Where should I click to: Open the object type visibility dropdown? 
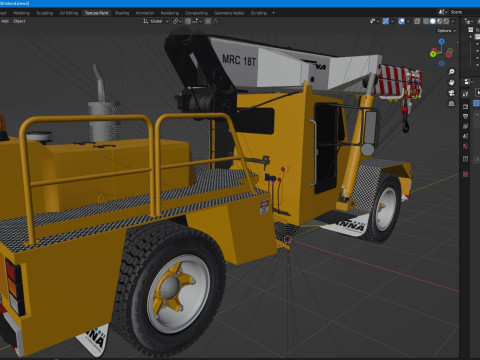click(375, 21)
